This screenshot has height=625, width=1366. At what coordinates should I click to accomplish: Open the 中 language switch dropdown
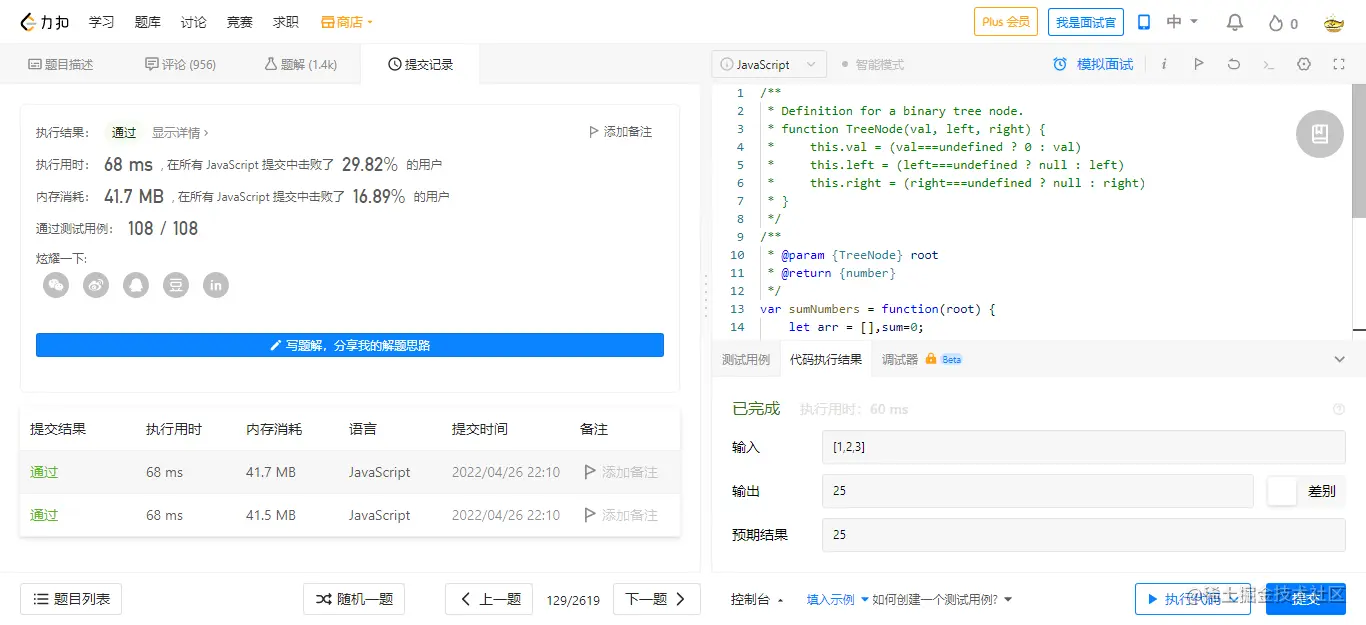[x=1182, y=22]
